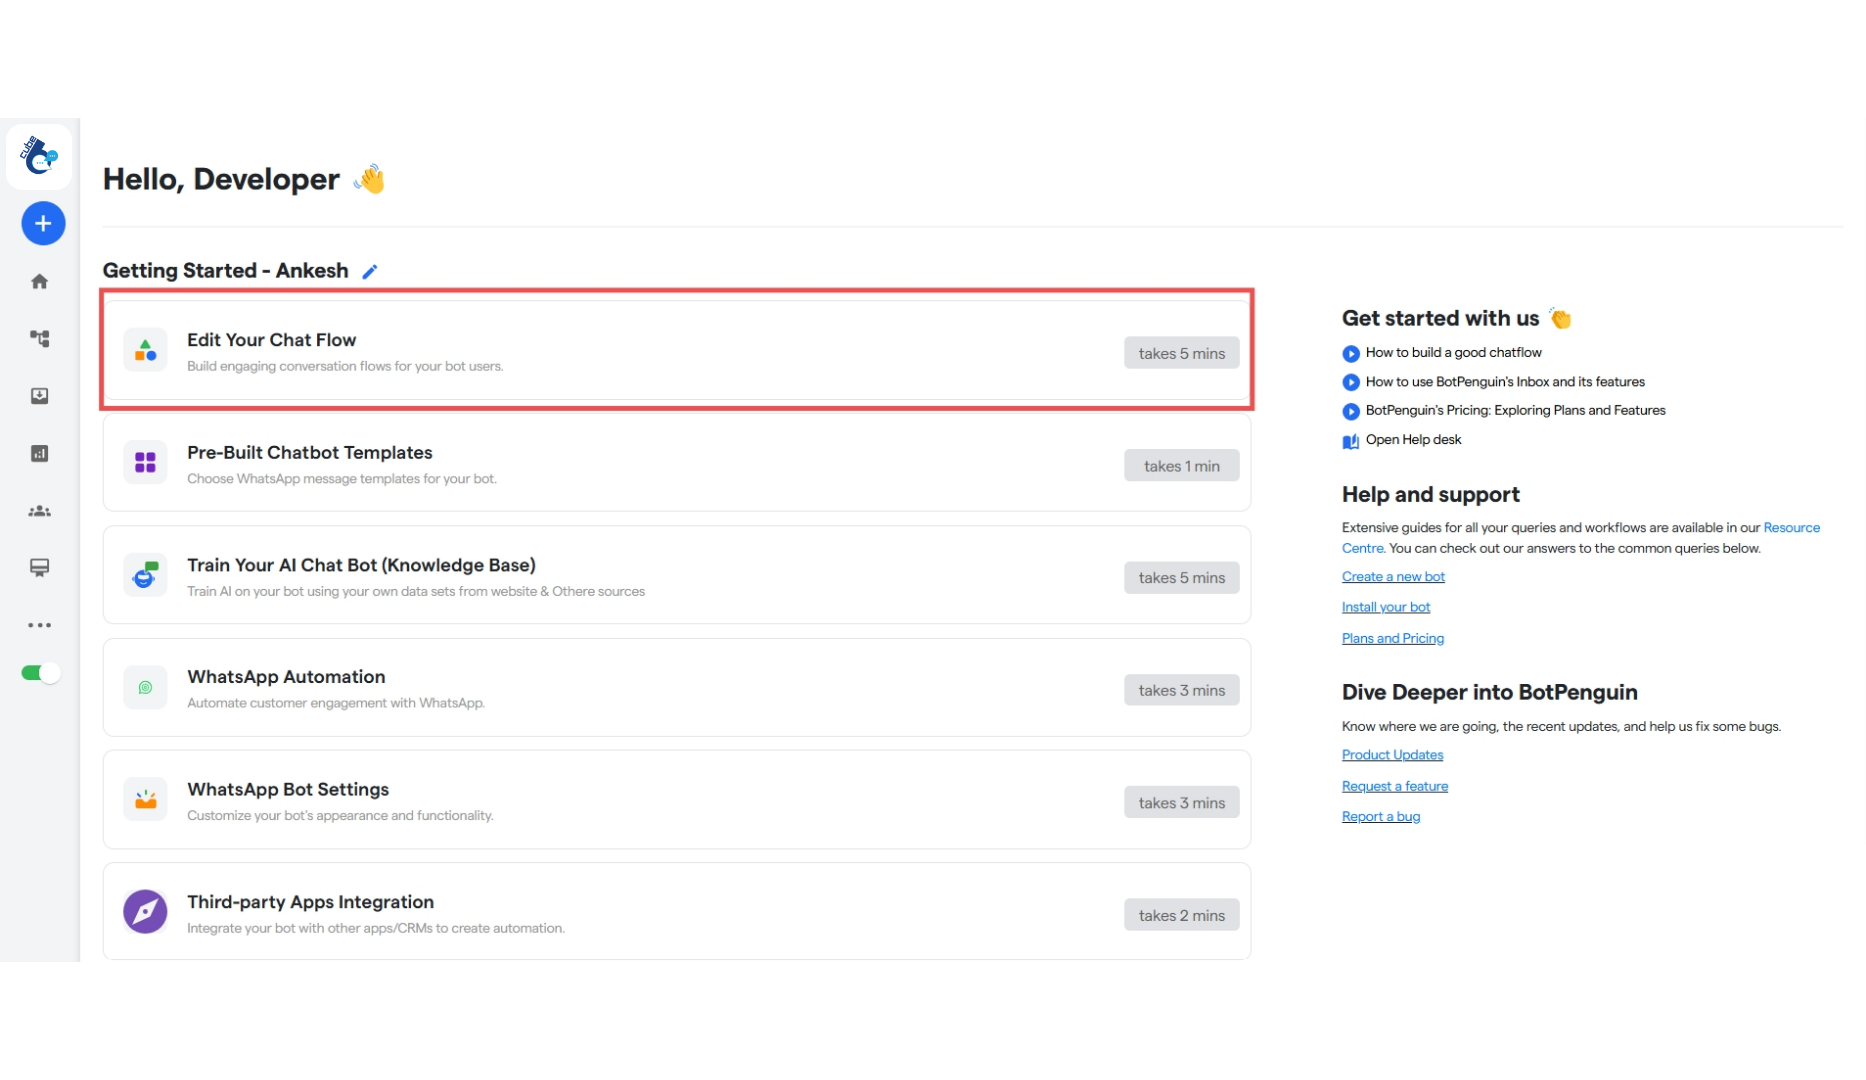This screenshot has height=1080, width=1866.
Task: Click the Edit Your Chat Flow shapes icon
Action: pyautogui.click(x=145, y=351)
